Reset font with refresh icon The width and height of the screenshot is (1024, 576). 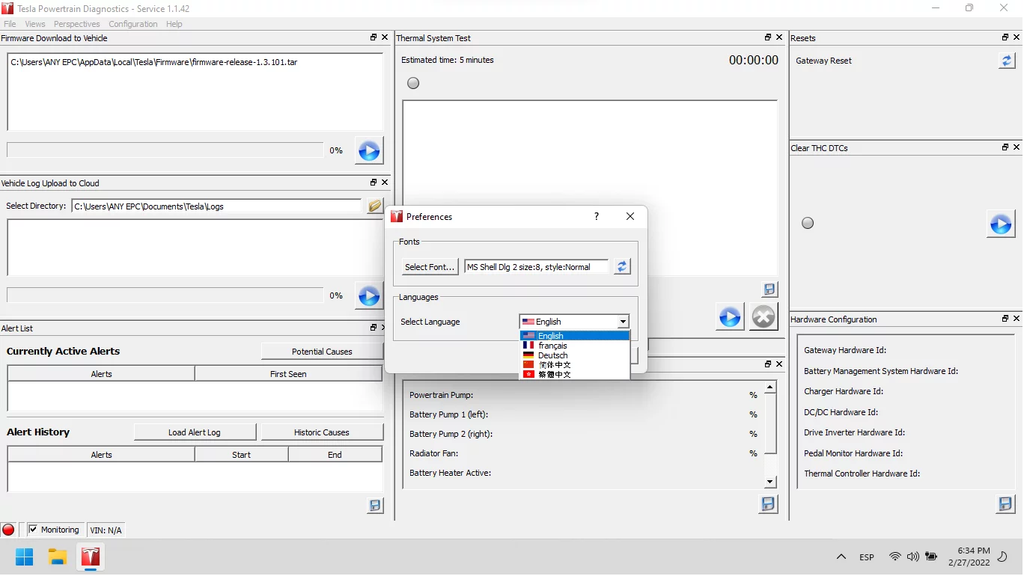pos(622,267)
